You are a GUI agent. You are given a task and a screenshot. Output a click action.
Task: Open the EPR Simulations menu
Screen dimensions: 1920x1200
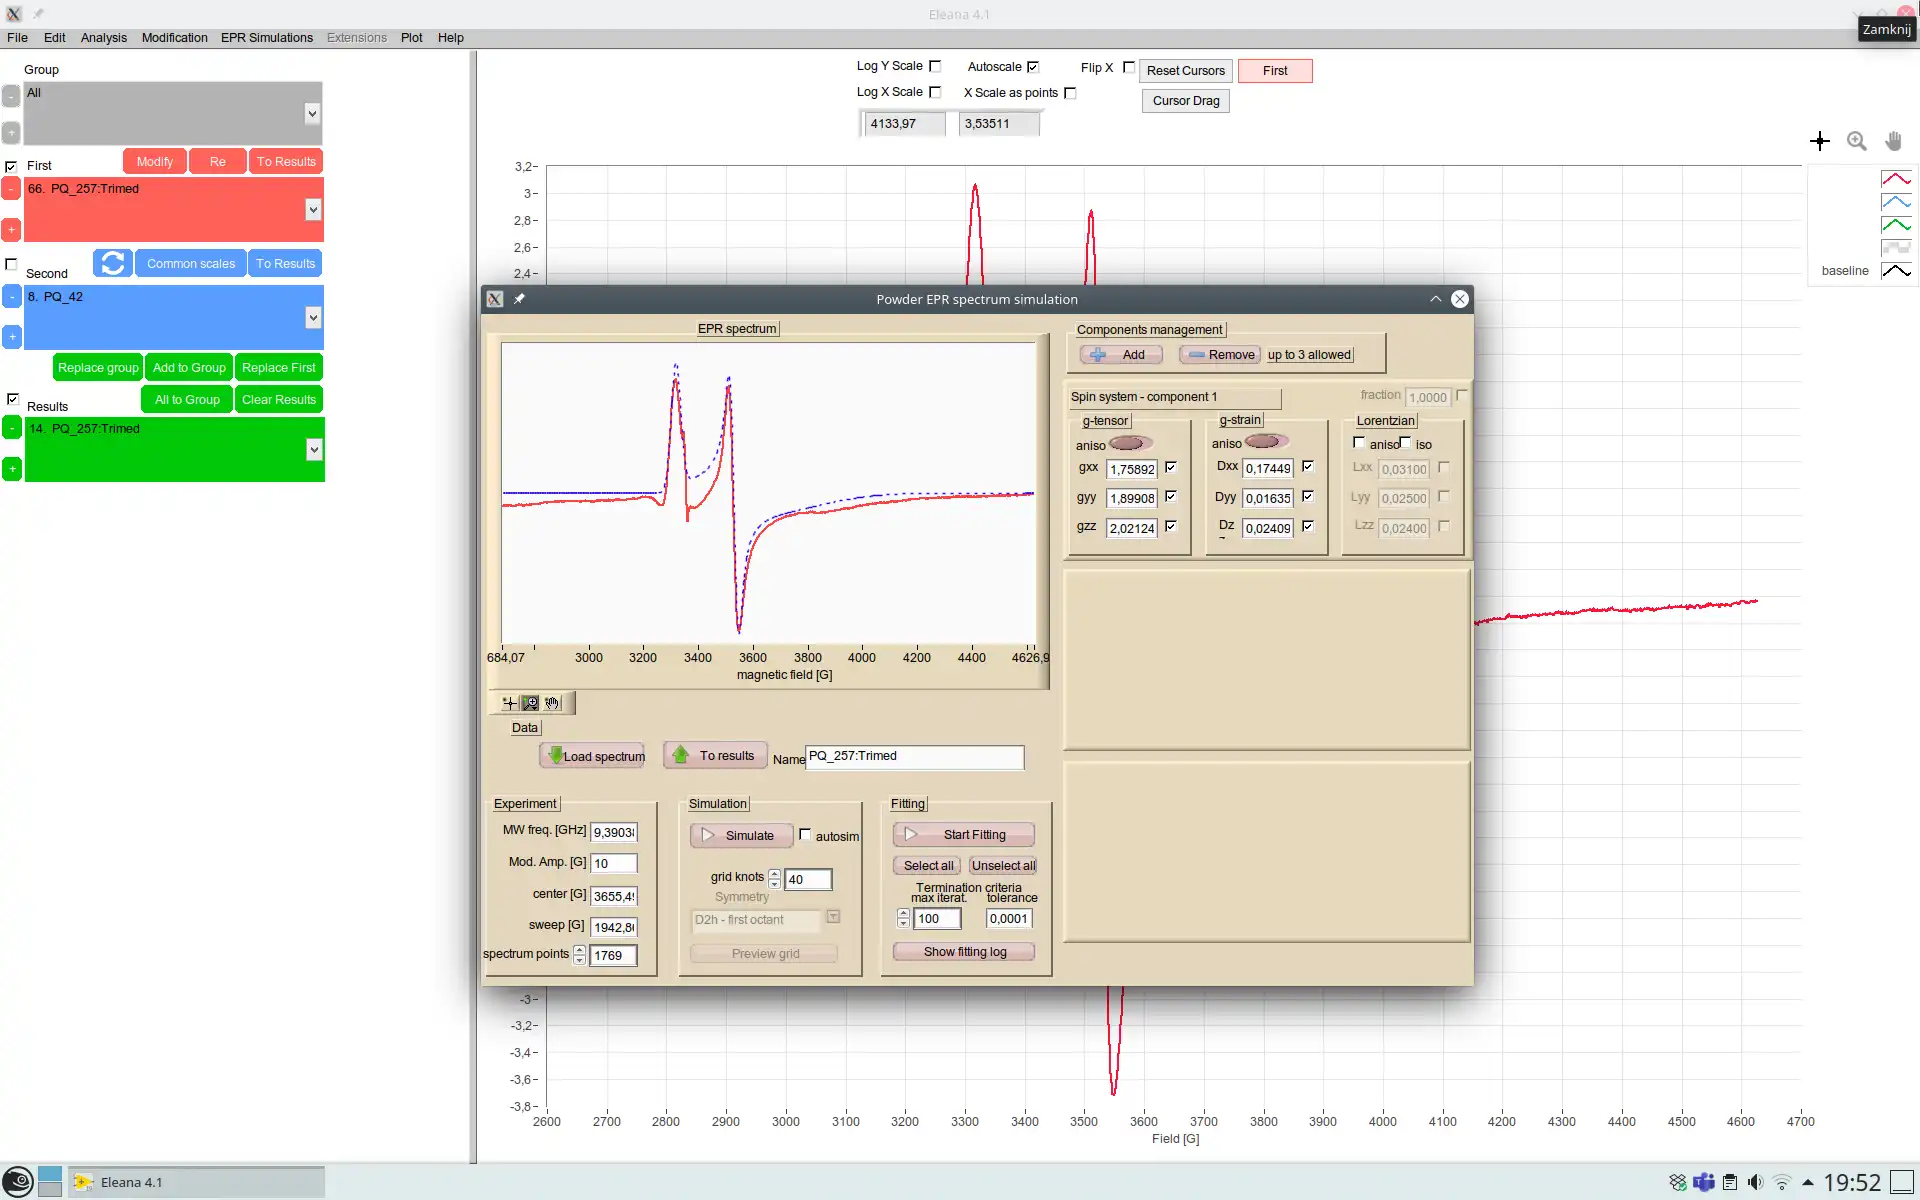265,37
